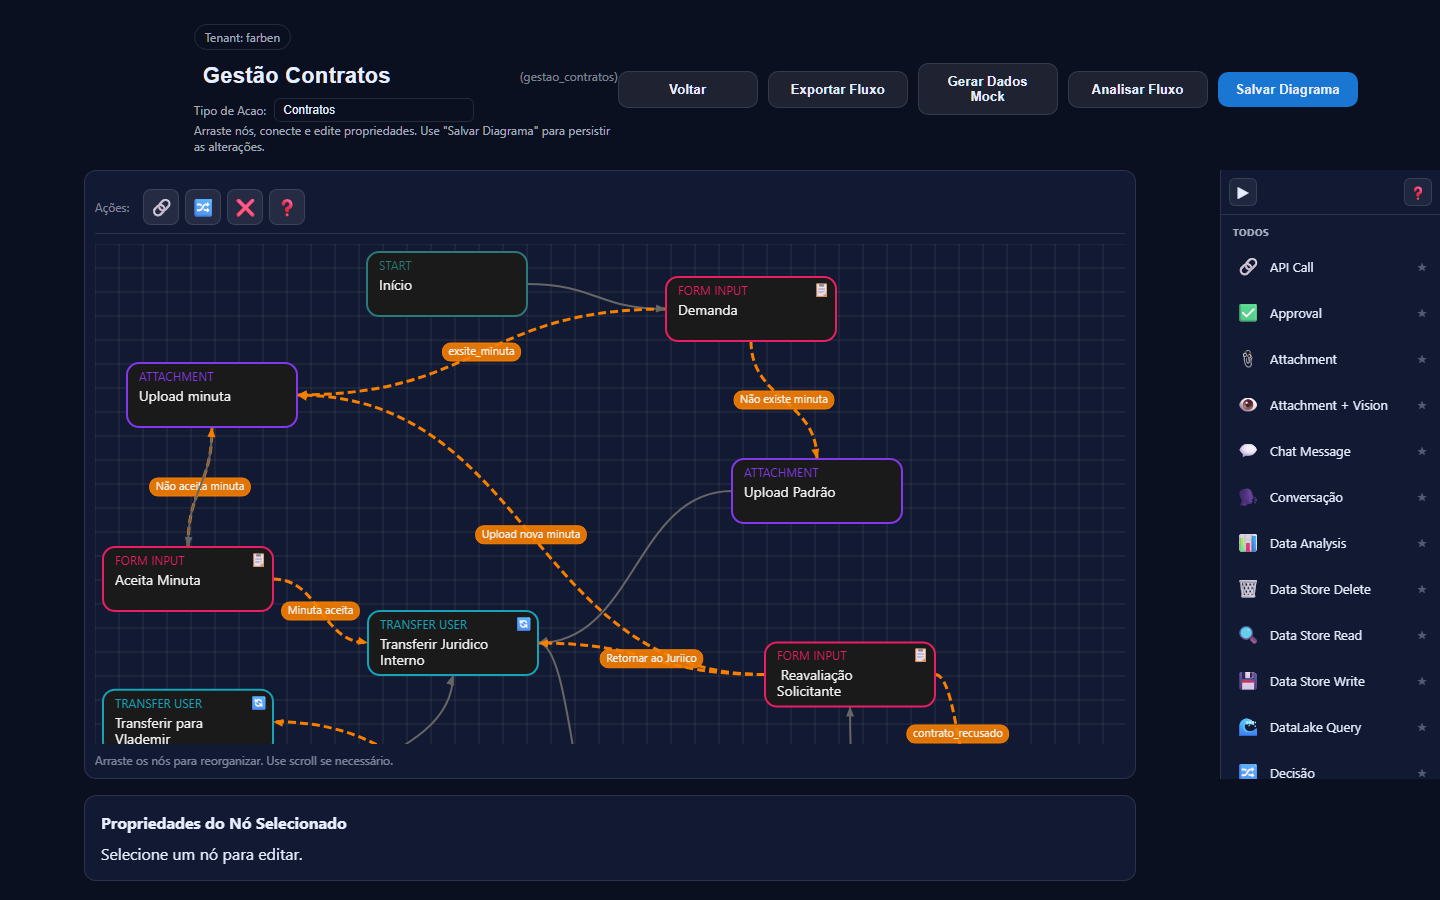Open help via the question mark icon
Viewport: 1440px width, 900px height.
click(287, 207)
